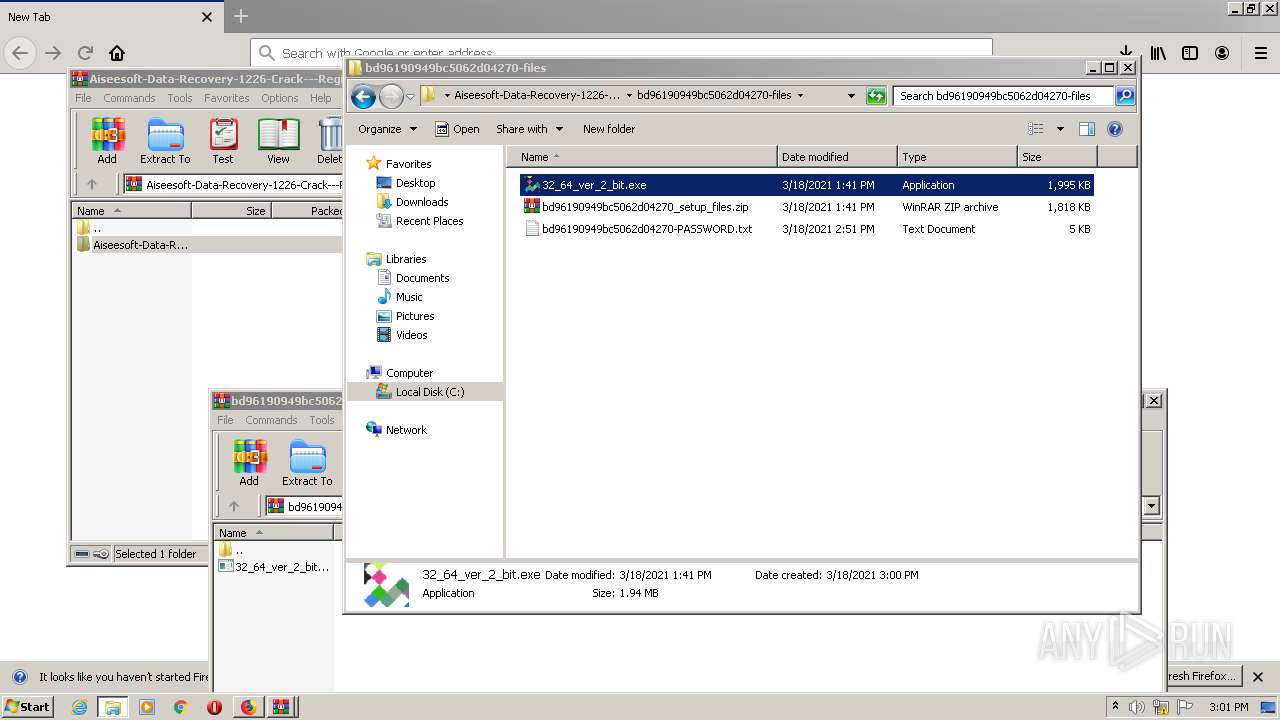Change view icon in Explorer toolbar

click(x=1036, y=129)
